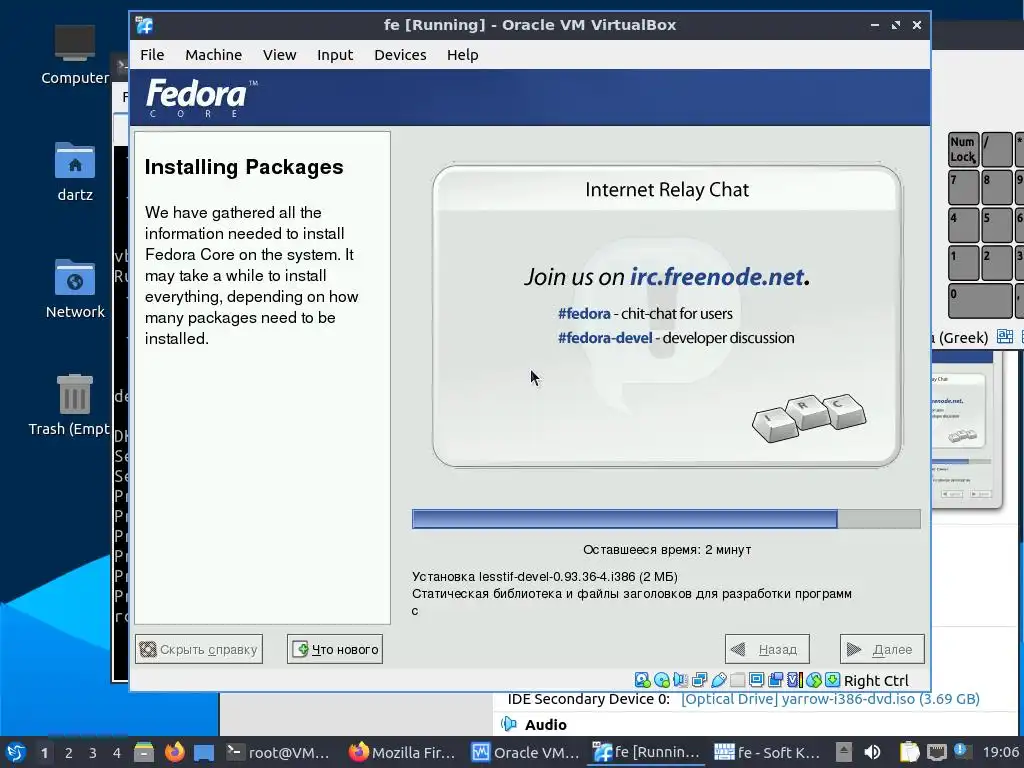The image size is (1024, 768).
Task: Click the numpad slash key on soft keyboard
Action: (x=997, y=149)
